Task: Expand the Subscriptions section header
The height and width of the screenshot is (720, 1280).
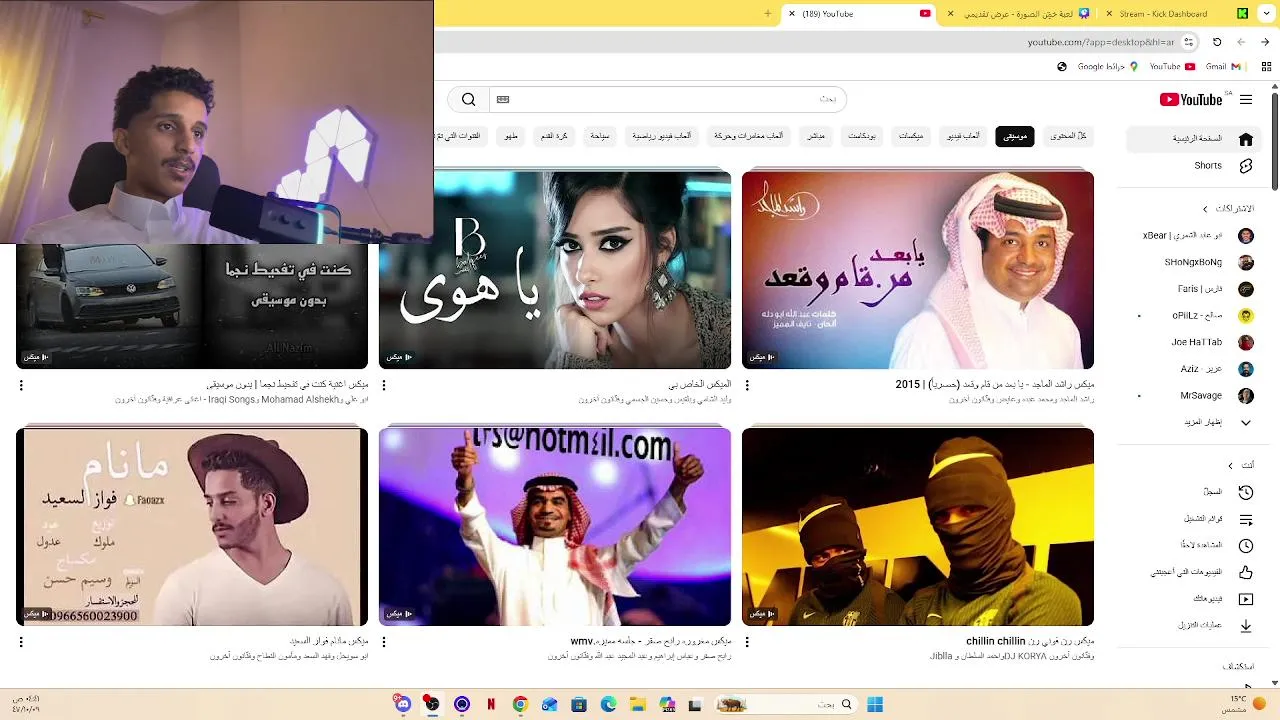Action: click(x=1229, y=209)
